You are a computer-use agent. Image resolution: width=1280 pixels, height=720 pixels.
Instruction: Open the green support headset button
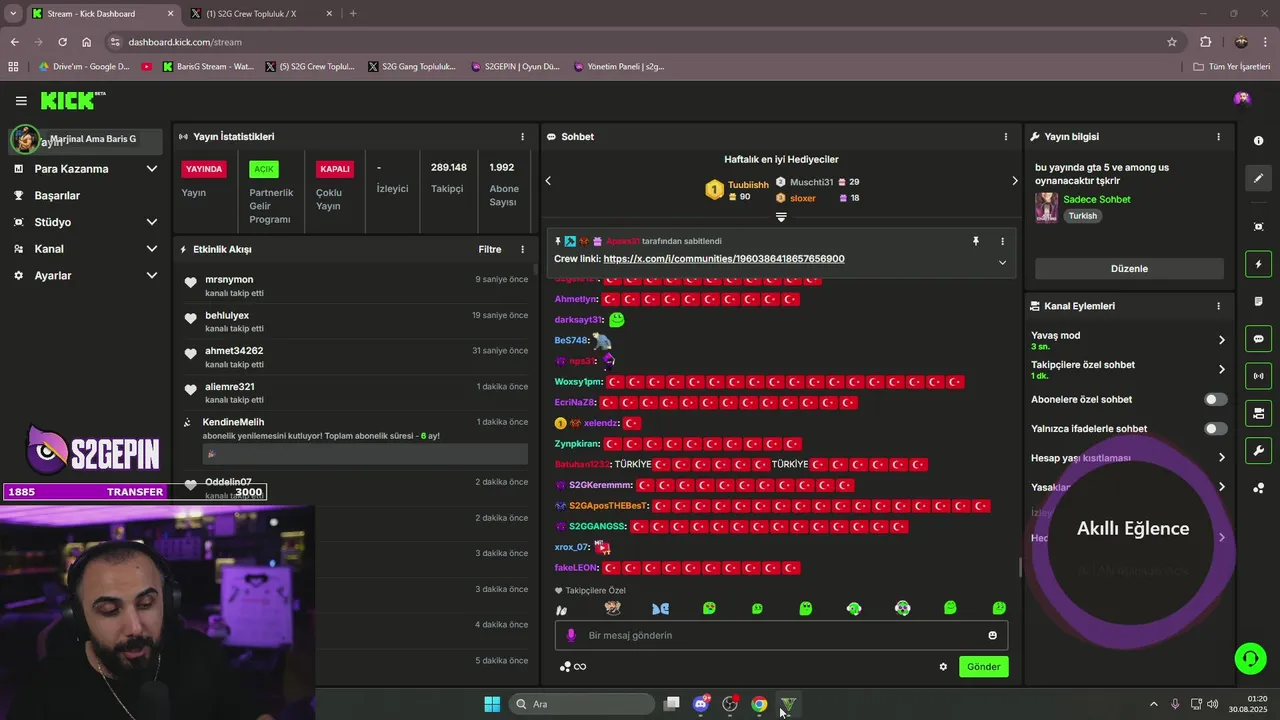click(1250, 658)
